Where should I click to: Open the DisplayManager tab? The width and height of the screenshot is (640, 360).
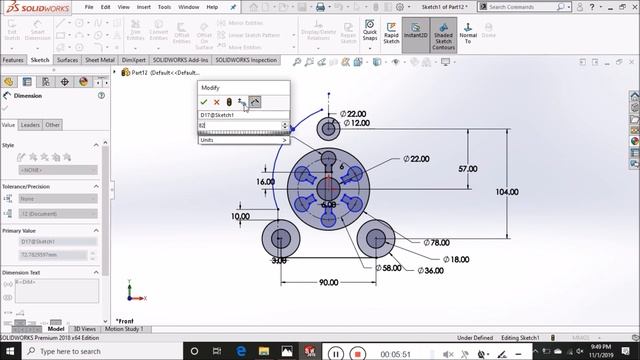point(83,82)
